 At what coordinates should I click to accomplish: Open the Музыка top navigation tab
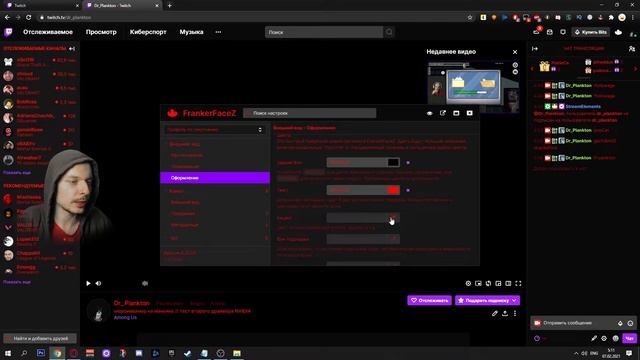tap(191, 32)
